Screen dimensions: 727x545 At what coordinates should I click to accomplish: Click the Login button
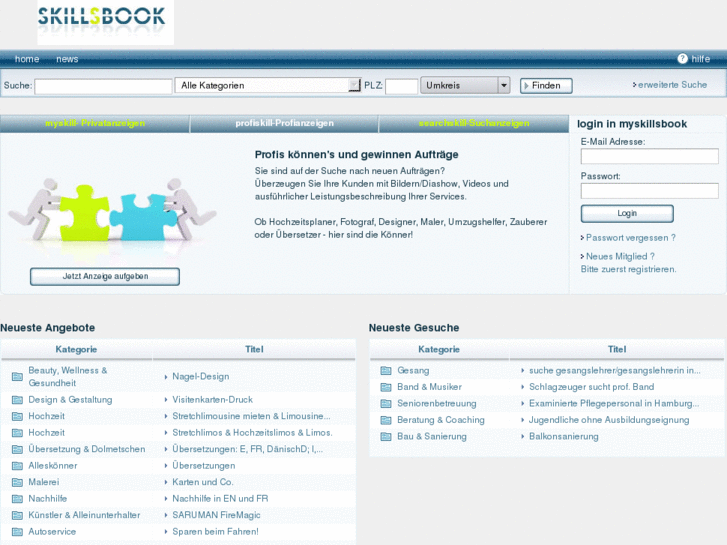pyautogui.click(x=627, y=213)
